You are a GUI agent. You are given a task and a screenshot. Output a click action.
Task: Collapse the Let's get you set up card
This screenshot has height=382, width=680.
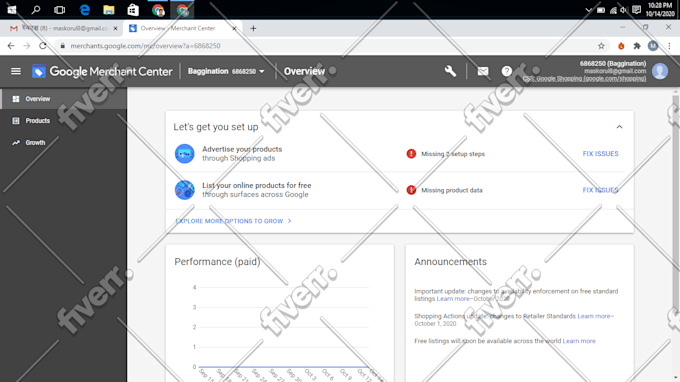tap(619, 127)
